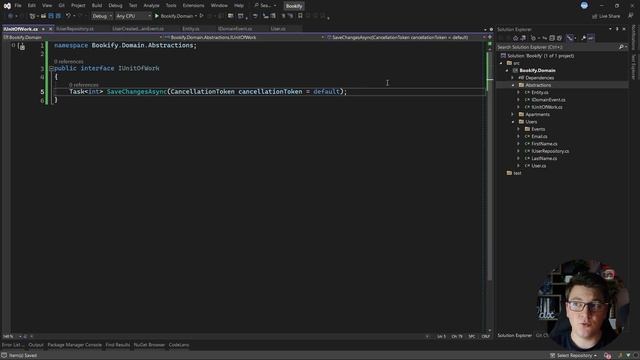Expand the Events folder
The height and width of the screenshot is (360, 640).
tap(519, 129)
